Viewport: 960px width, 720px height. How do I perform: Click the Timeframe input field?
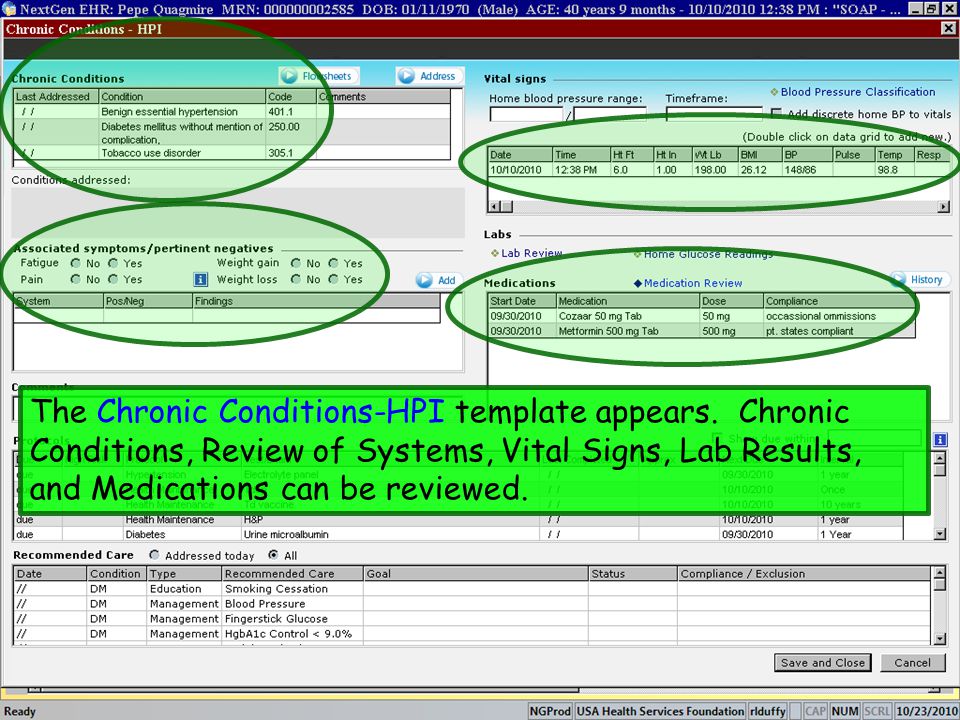click(x=714, y=114)
